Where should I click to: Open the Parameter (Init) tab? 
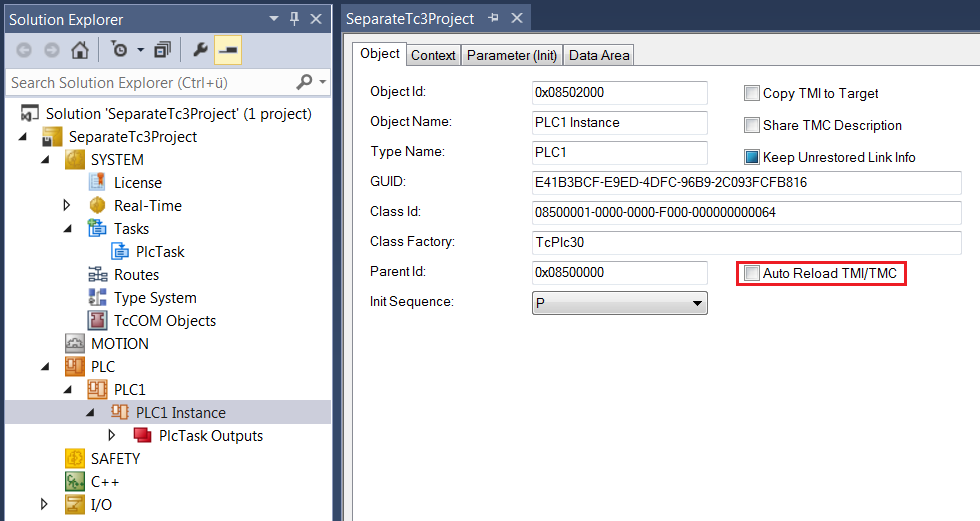(x=512, y=56)
